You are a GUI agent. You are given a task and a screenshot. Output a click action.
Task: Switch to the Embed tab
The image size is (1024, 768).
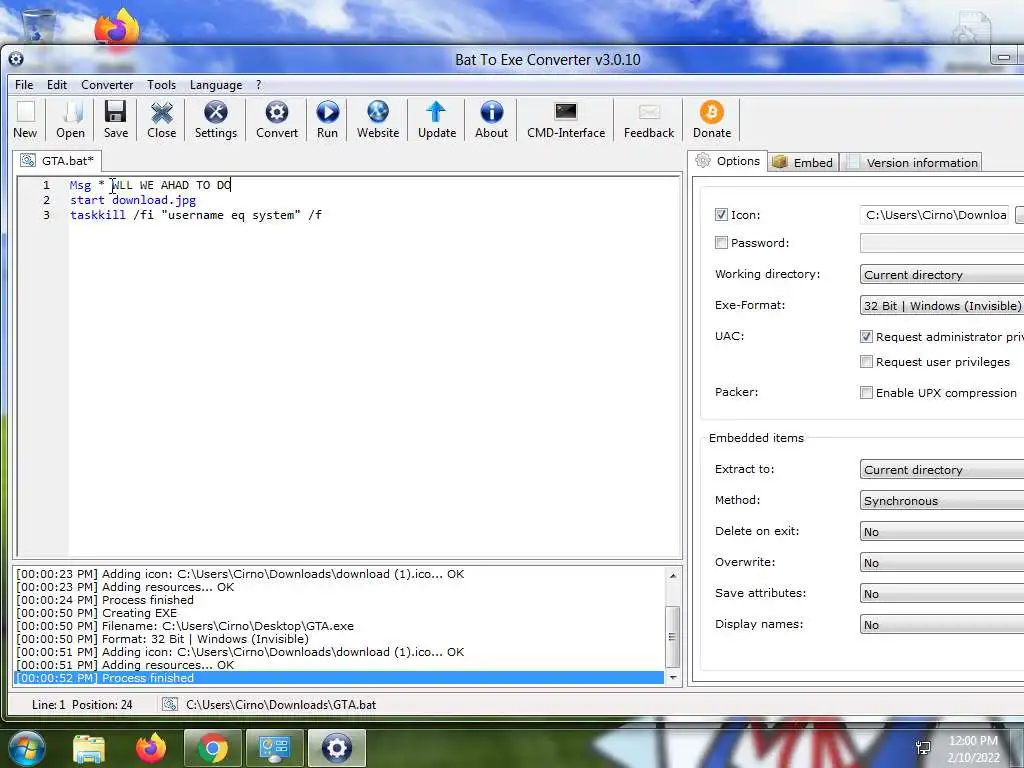click(803, 163)
